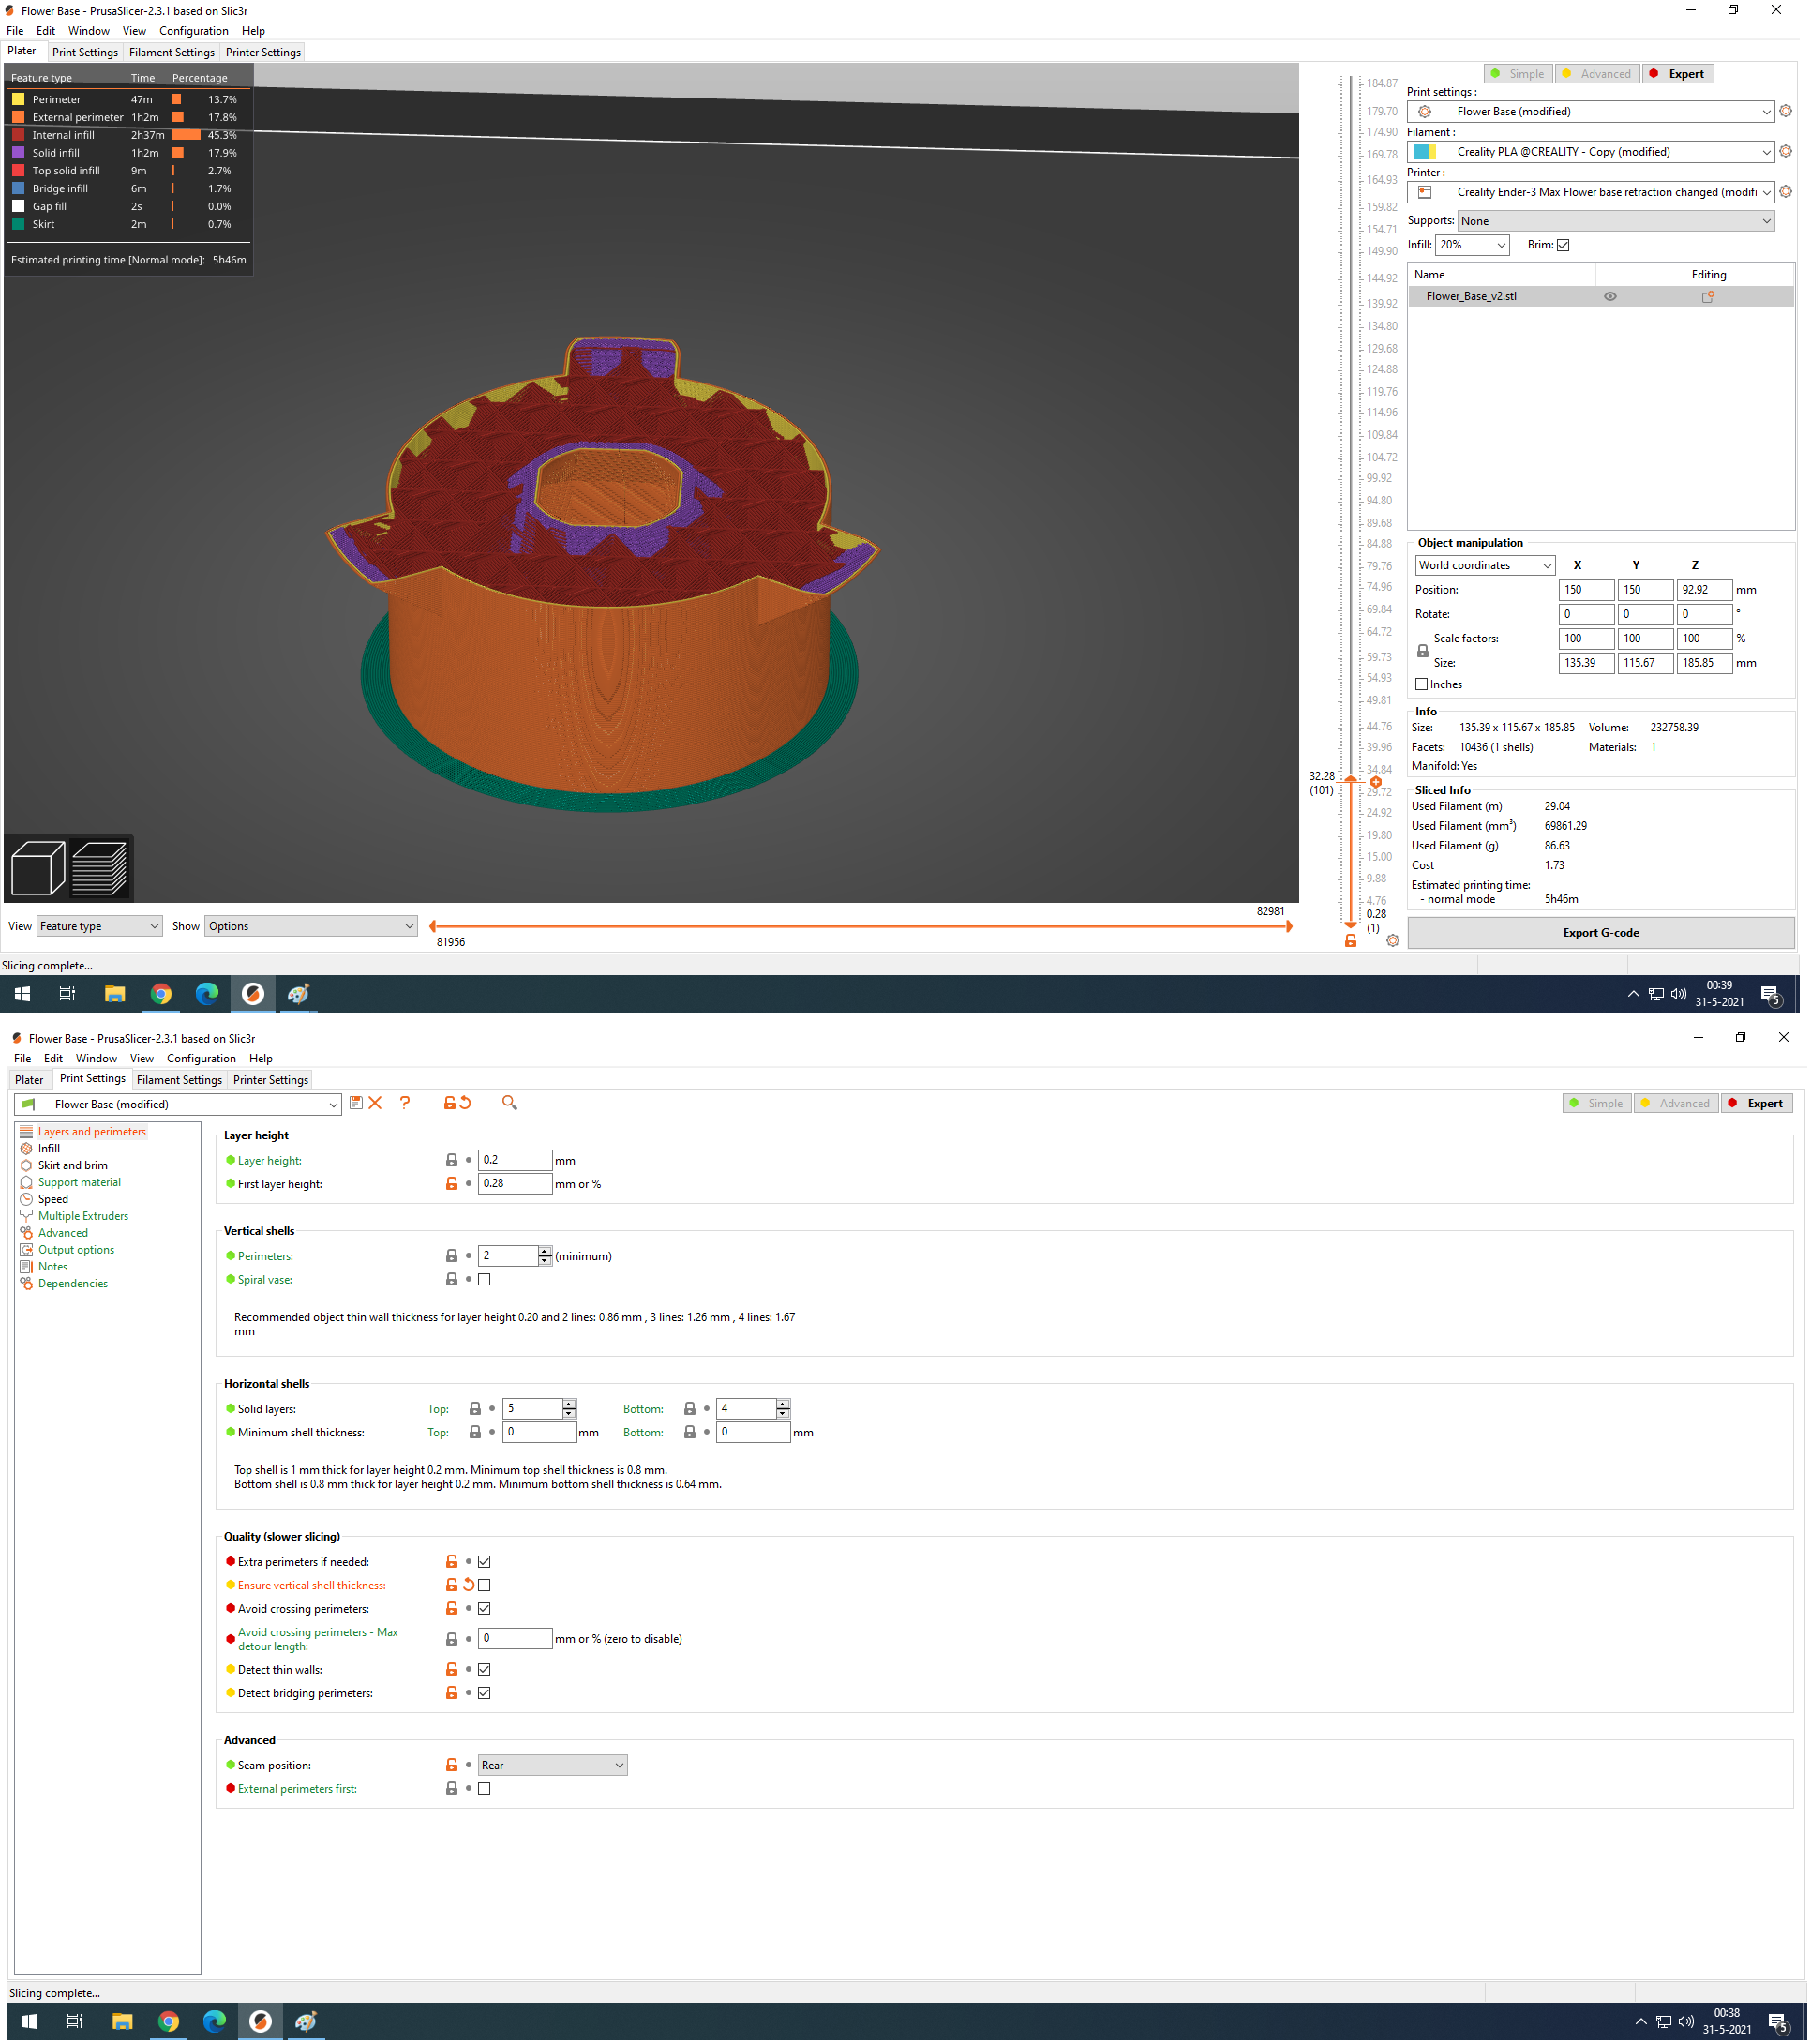Image resolution: width=1811 pixels, height=2044 pixels.
Task: Open the Window menu in lower window
Action: 96,1058
